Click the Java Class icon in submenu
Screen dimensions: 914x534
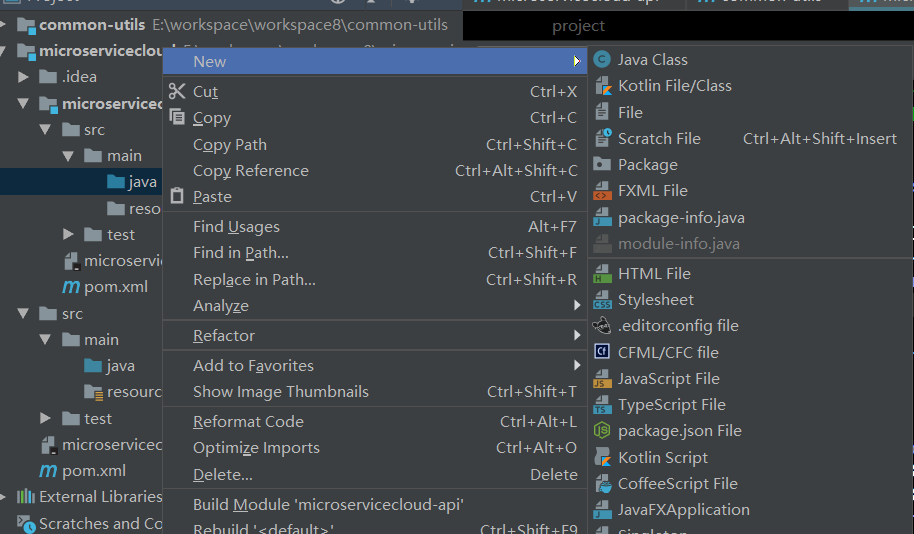[602, 59]
